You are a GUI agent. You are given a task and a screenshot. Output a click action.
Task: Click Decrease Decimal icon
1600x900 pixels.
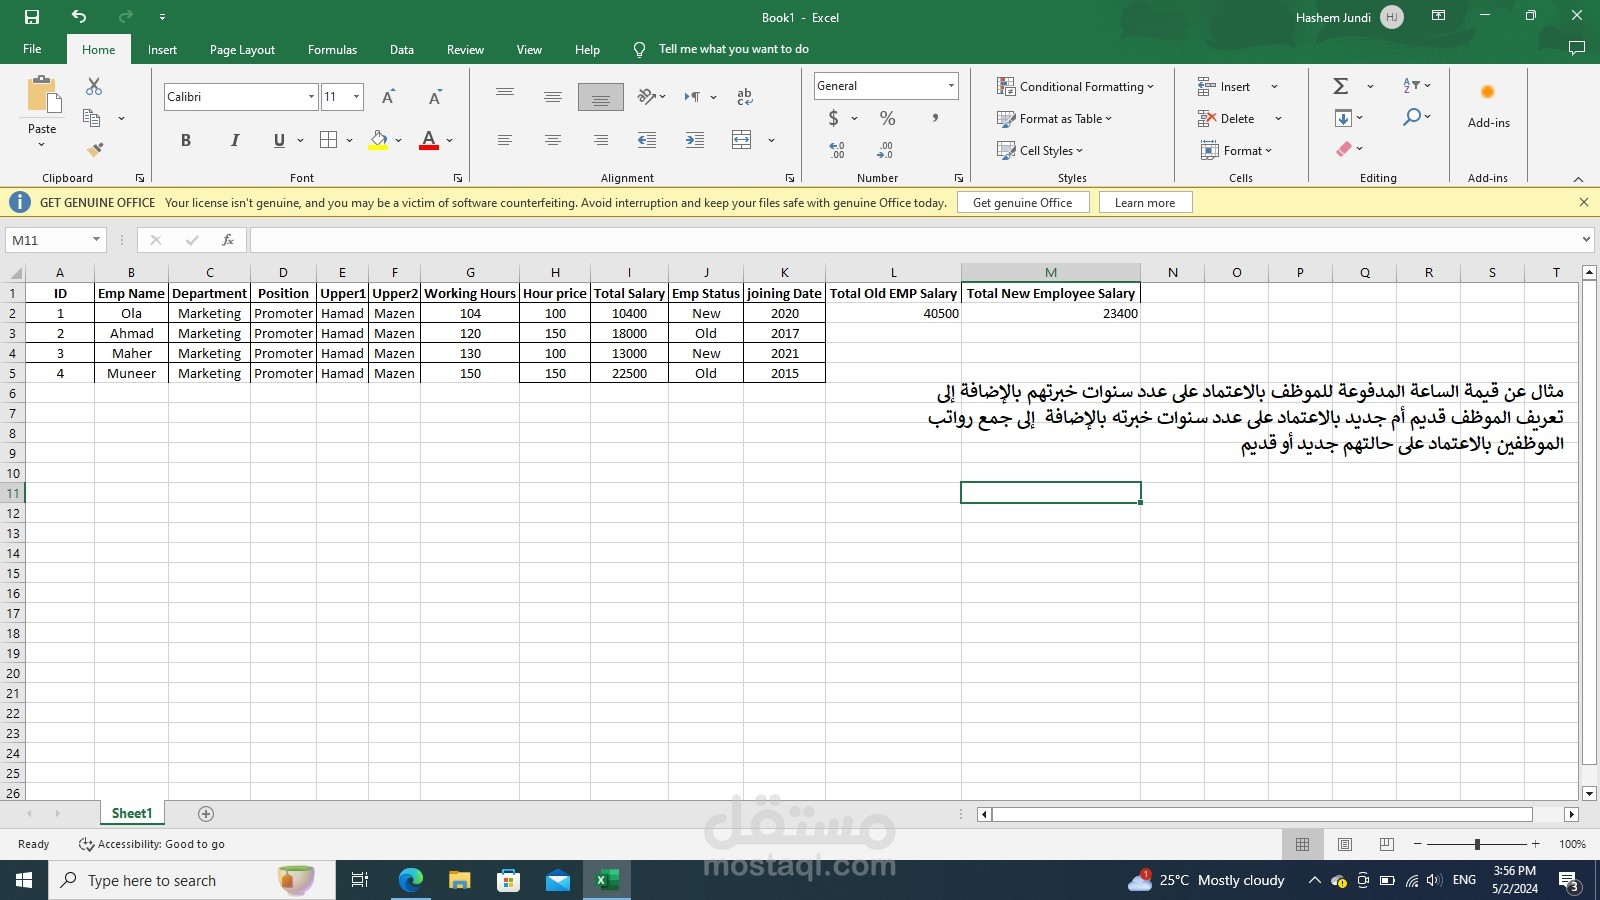(885, 150)
